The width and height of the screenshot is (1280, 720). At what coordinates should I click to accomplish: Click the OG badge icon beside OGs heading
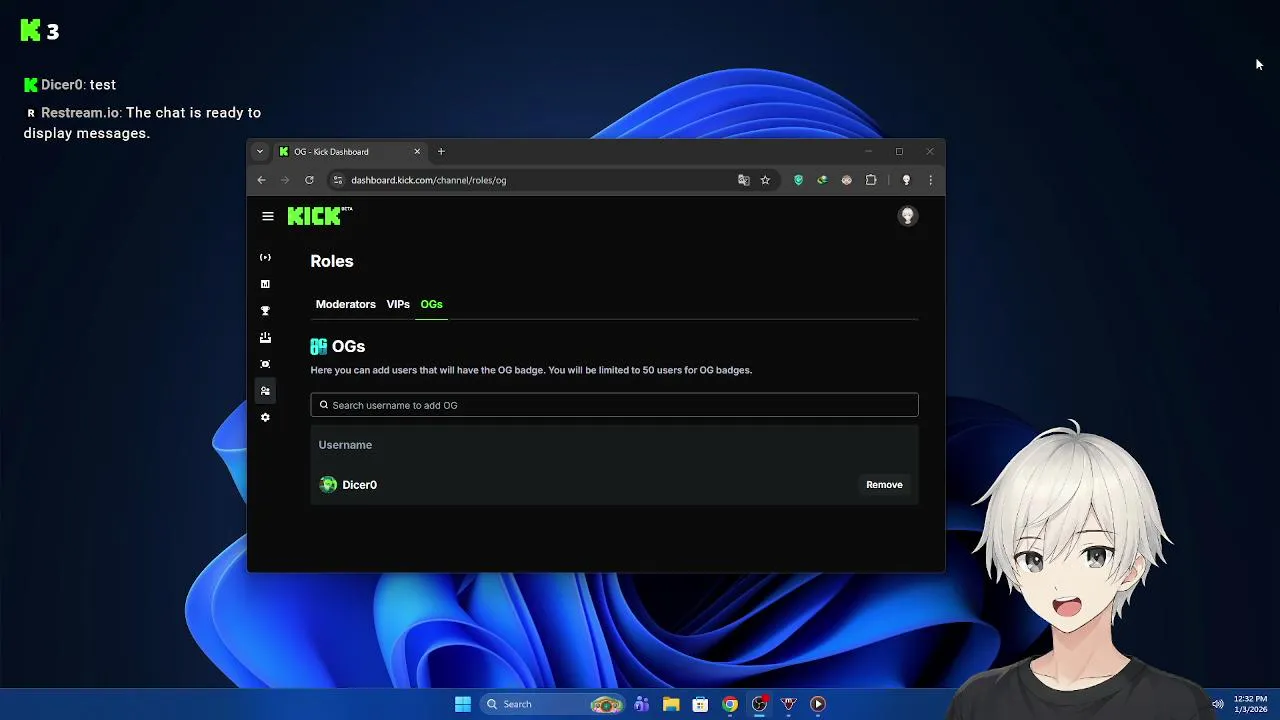pyautogui.click(x=319, y=346)
